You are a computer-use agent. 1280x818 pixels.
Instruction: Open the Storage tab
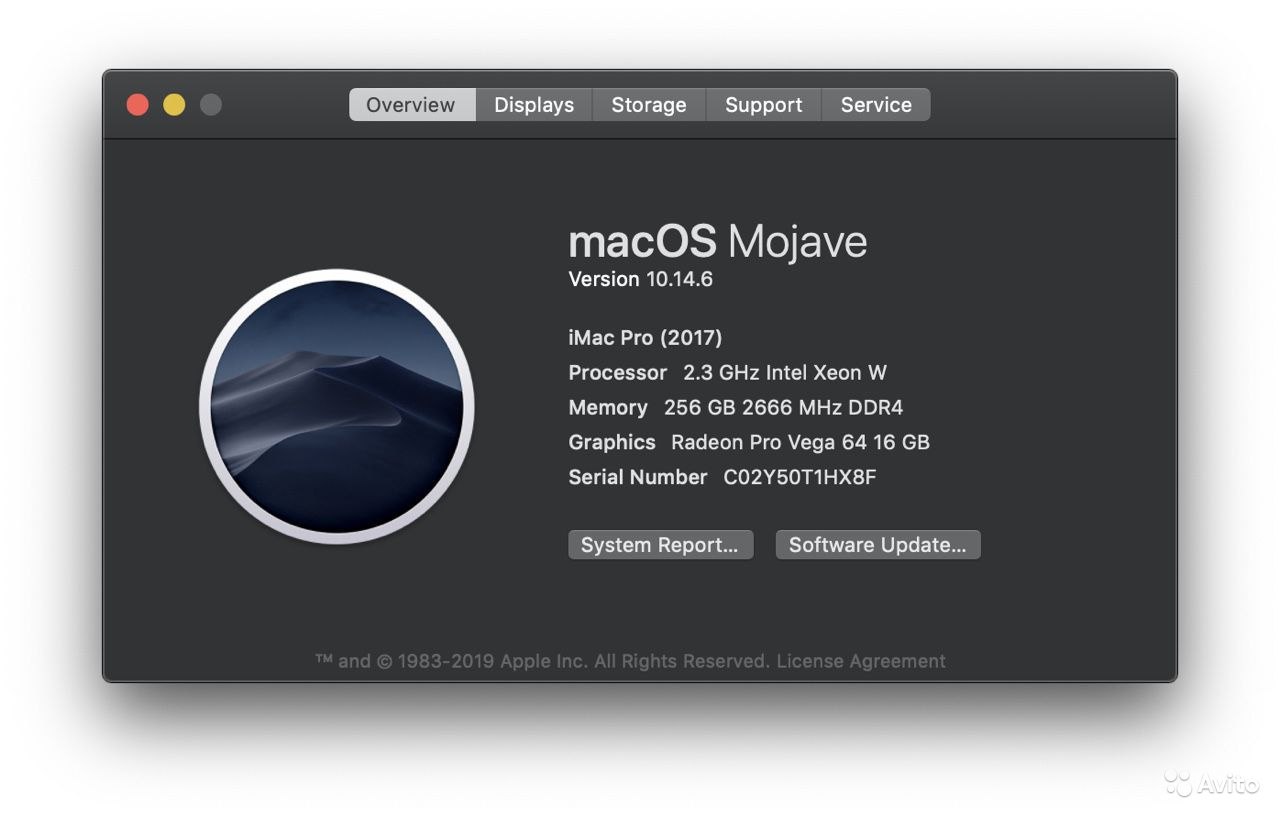point(649,105)
